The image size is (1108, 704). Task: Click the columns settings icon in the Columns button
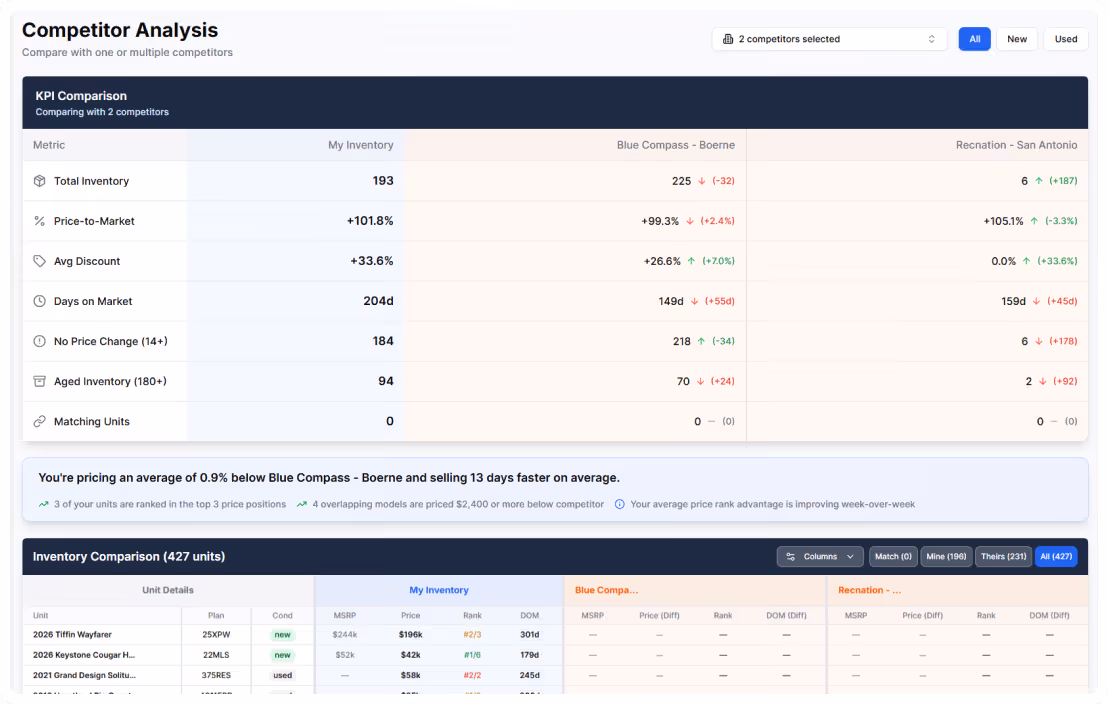click(x=796, y=556)
